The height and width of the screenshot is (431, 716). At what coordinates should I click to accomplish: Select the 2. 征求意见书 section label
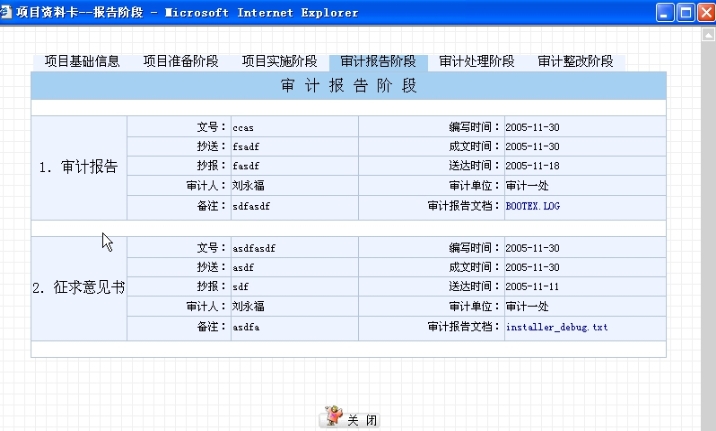tap(79, 288)
